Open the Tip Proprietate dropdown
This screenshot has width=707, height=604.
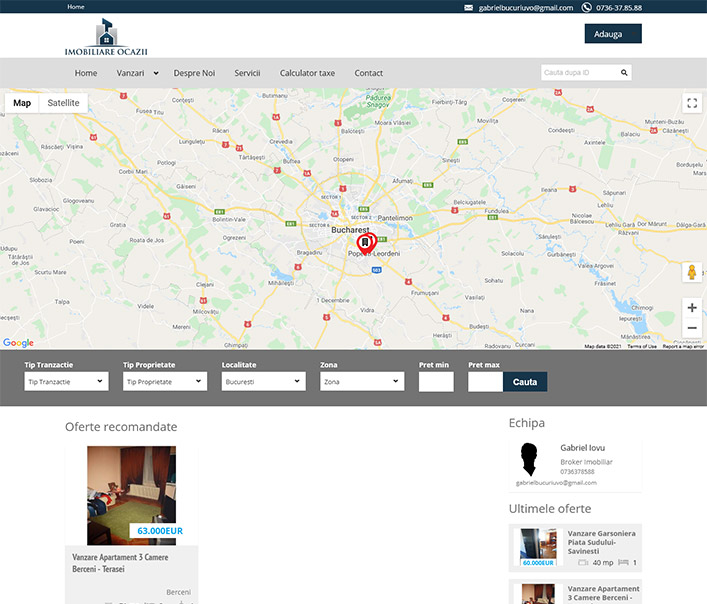tap(165, 381)
